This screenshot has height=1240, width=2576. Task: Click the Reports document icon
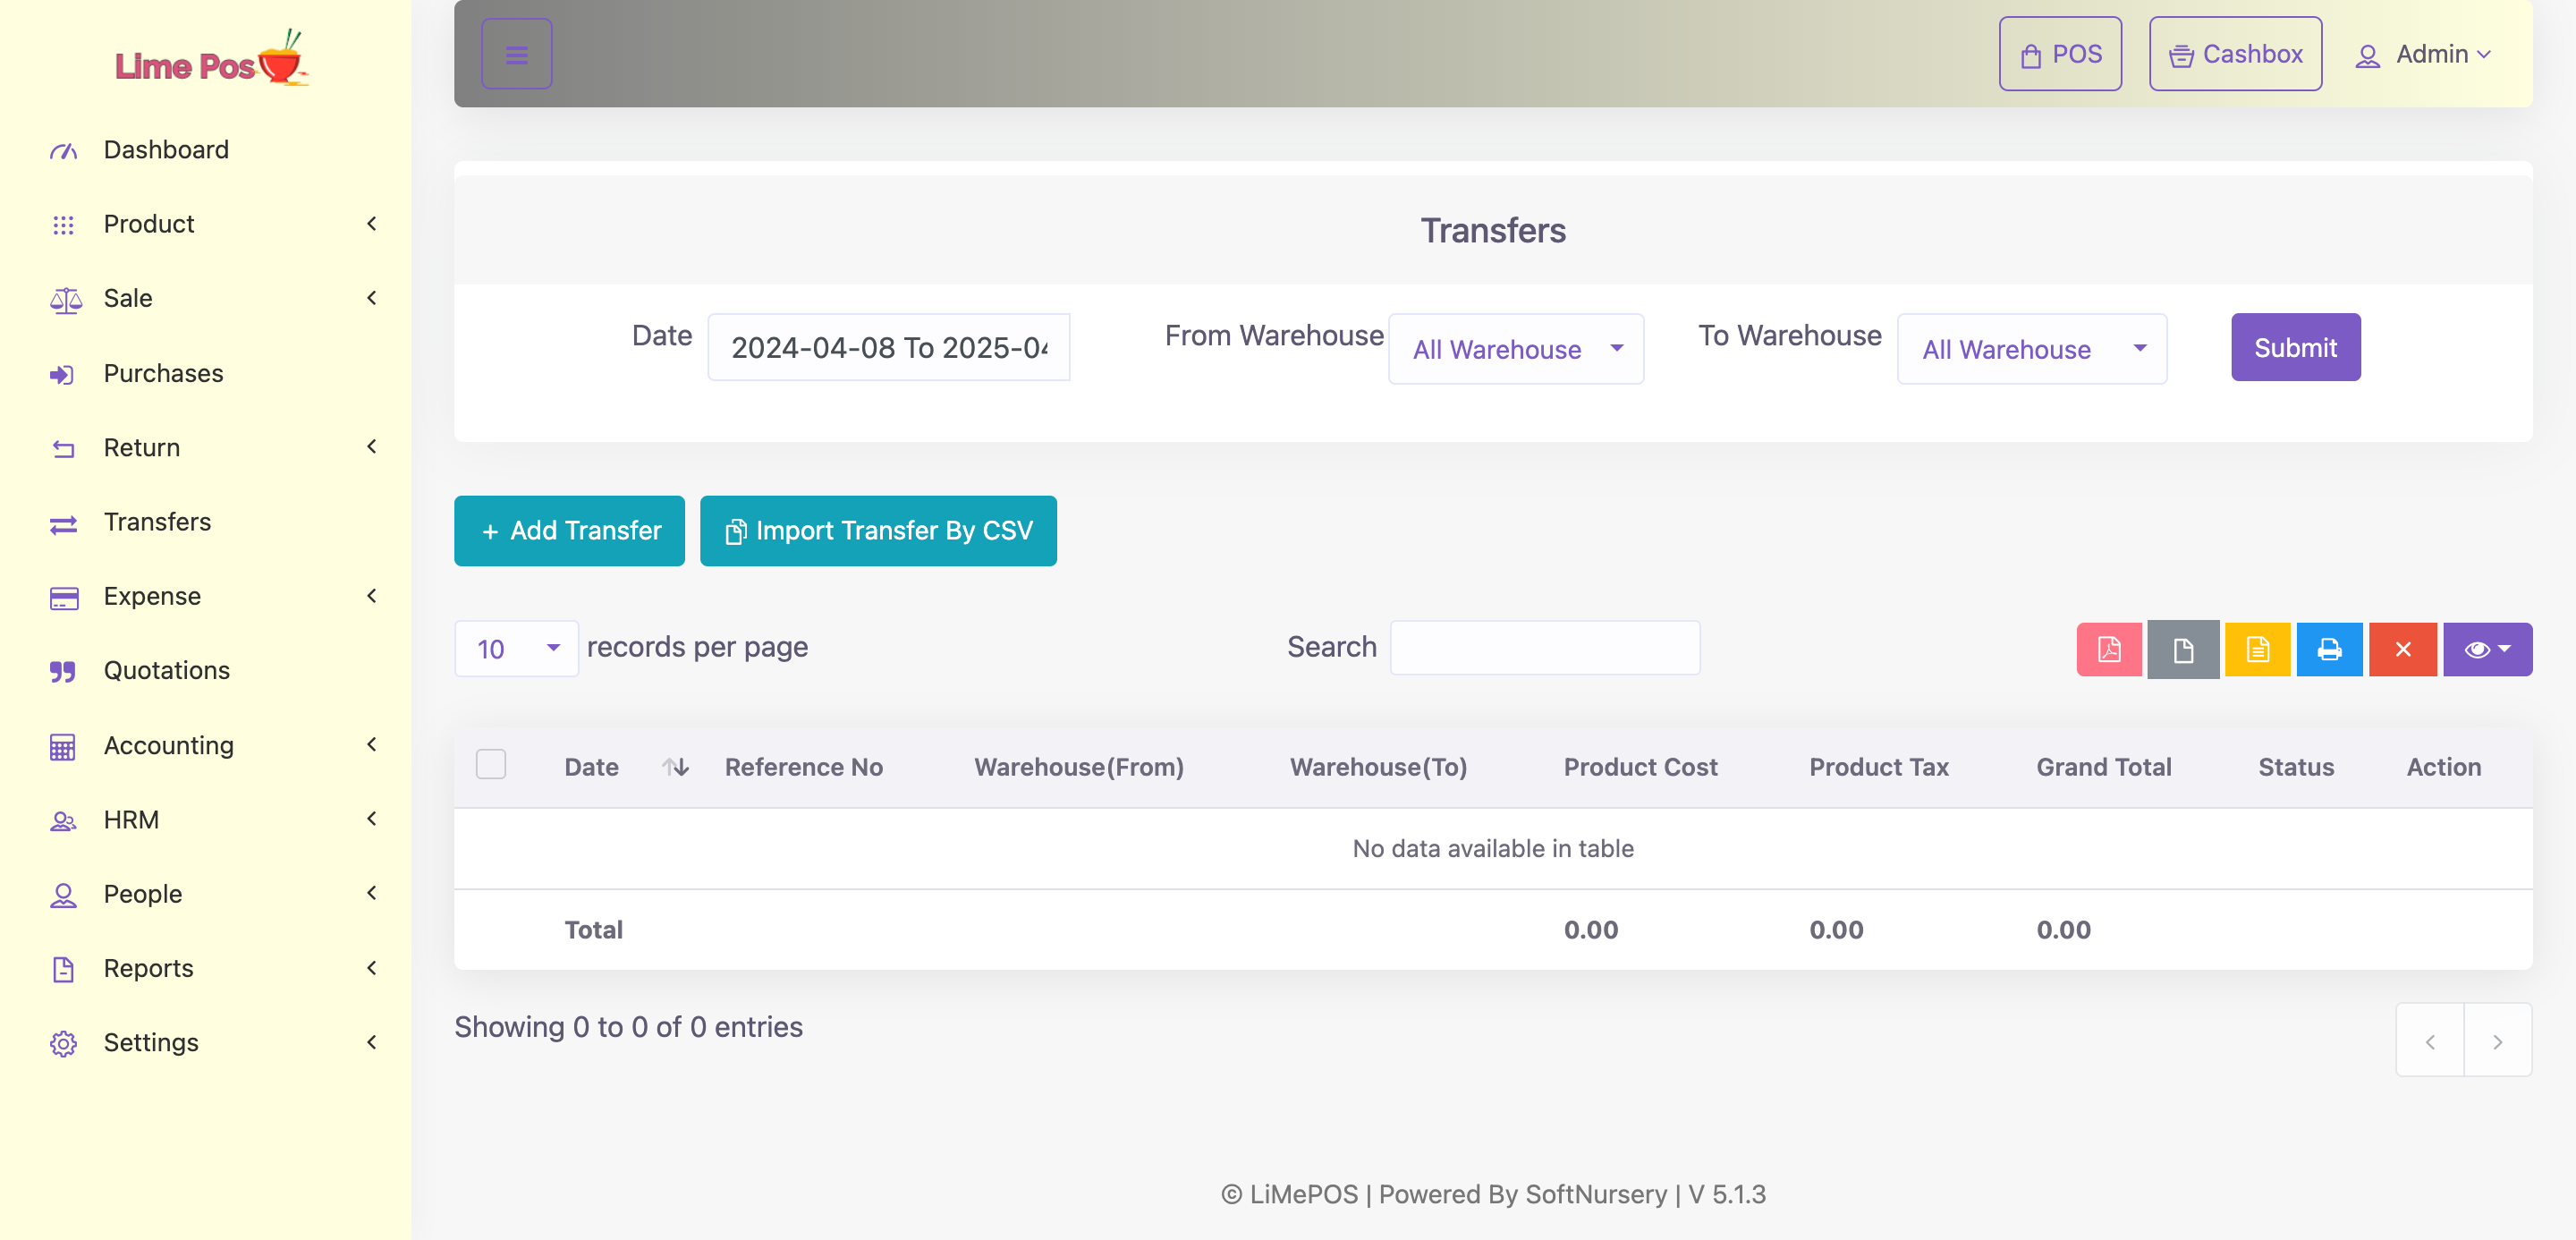pos(63,969)
